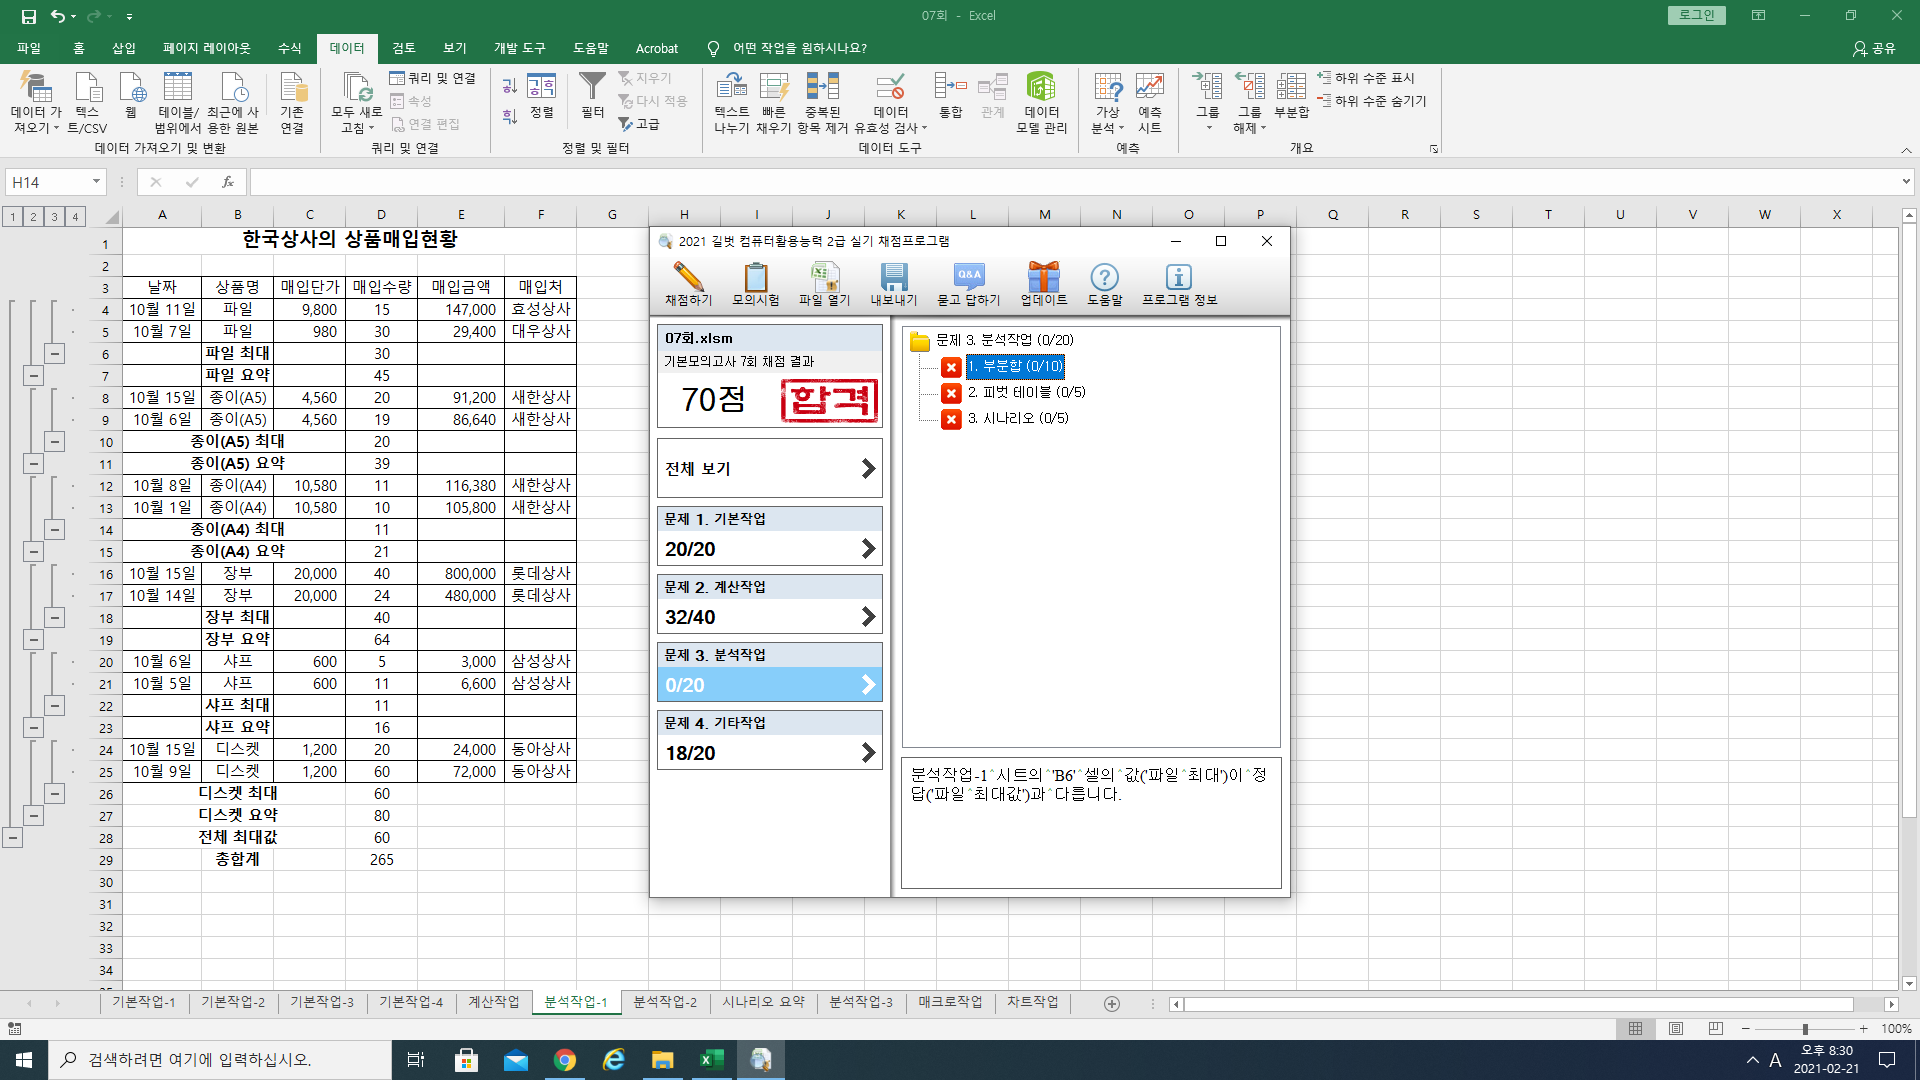Open the 수식 ribbon tab
The image size is (1920, 1080).
(x=290, y=48)
